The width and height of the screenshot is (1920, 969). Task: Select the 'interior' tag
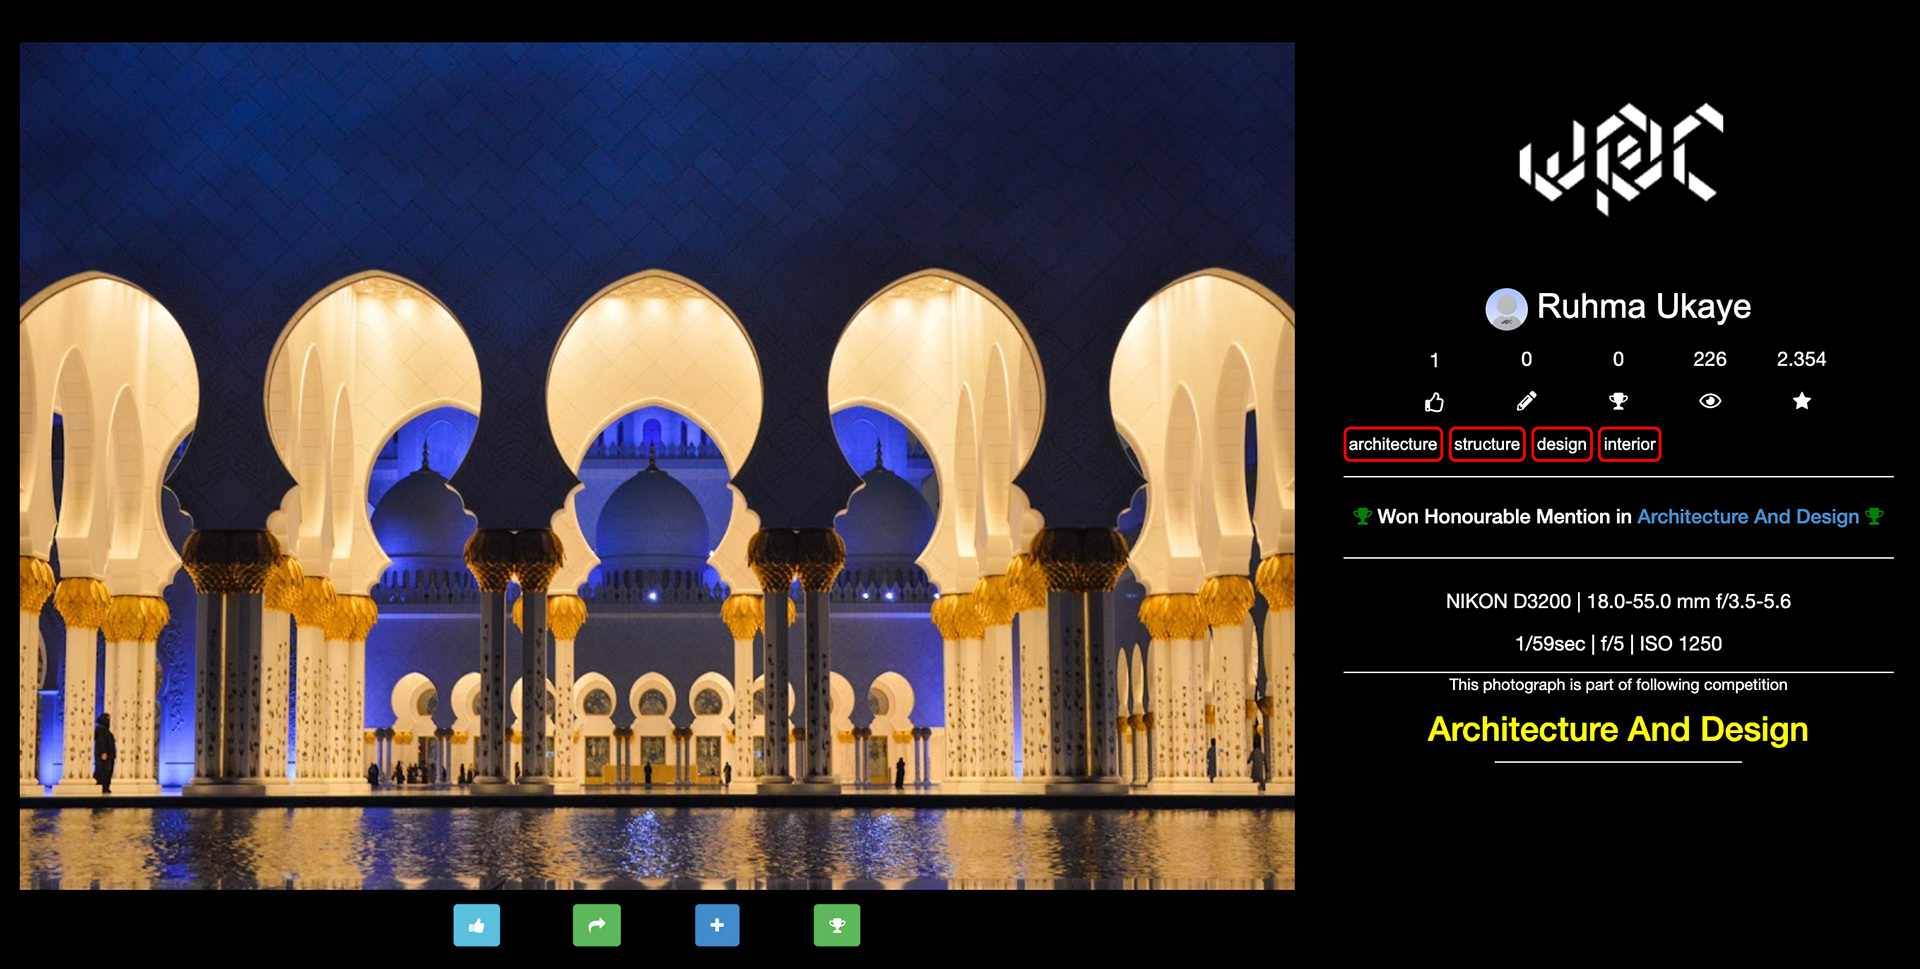pos(1630,444)
